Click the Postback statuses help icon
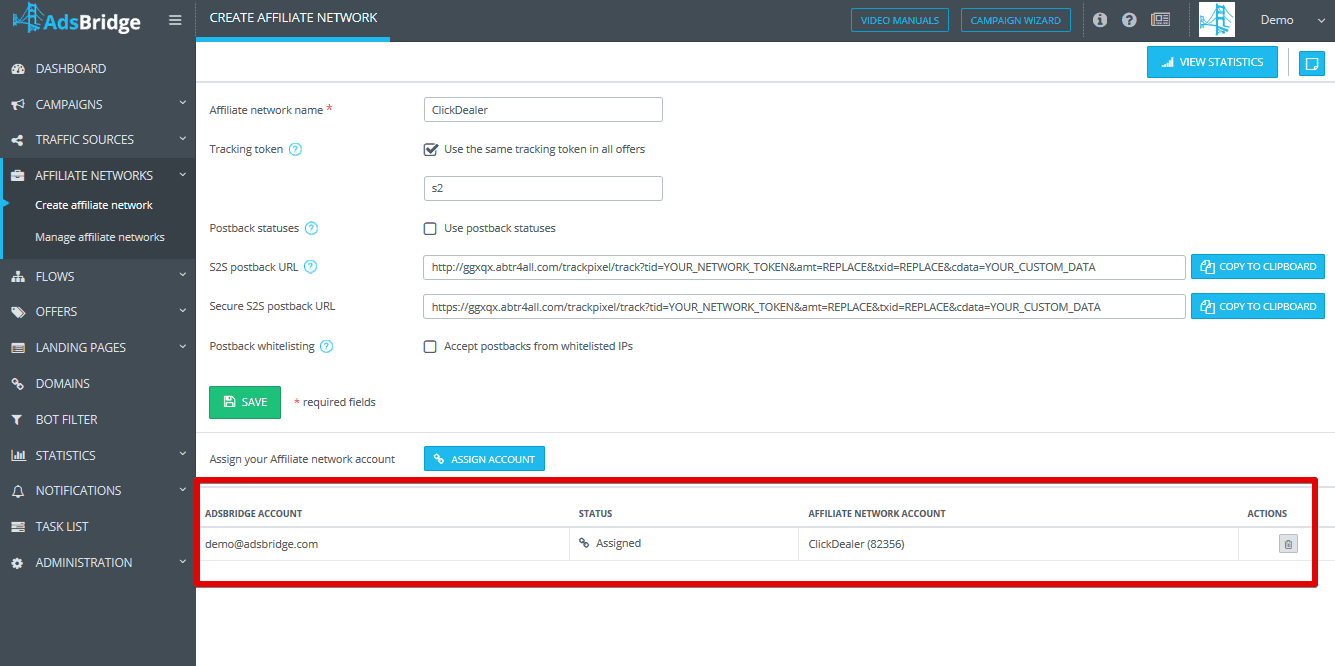1335x666 pixels. pyautogui.click(x=311, y=228)
